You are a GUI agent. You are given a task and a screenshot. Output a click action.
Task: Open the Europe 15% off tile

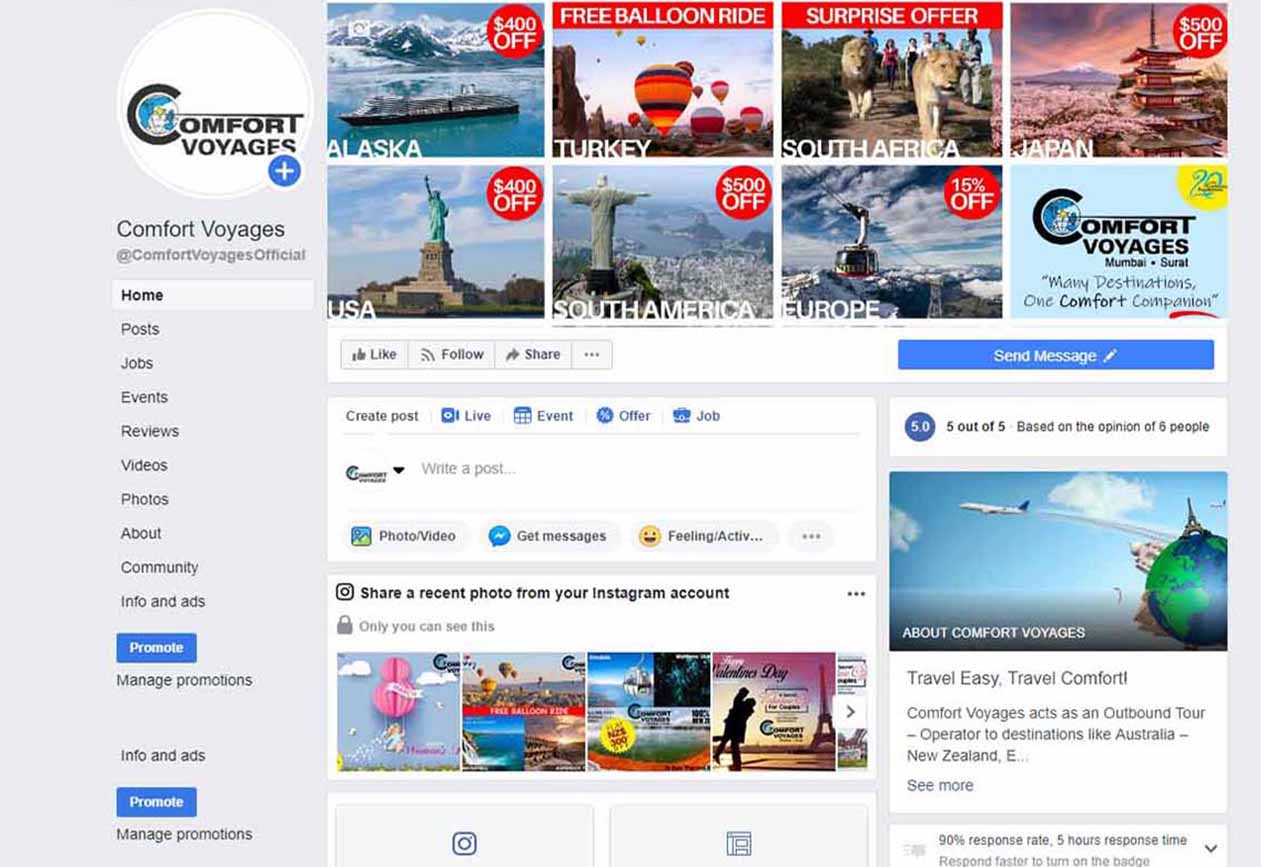(892, 243)
